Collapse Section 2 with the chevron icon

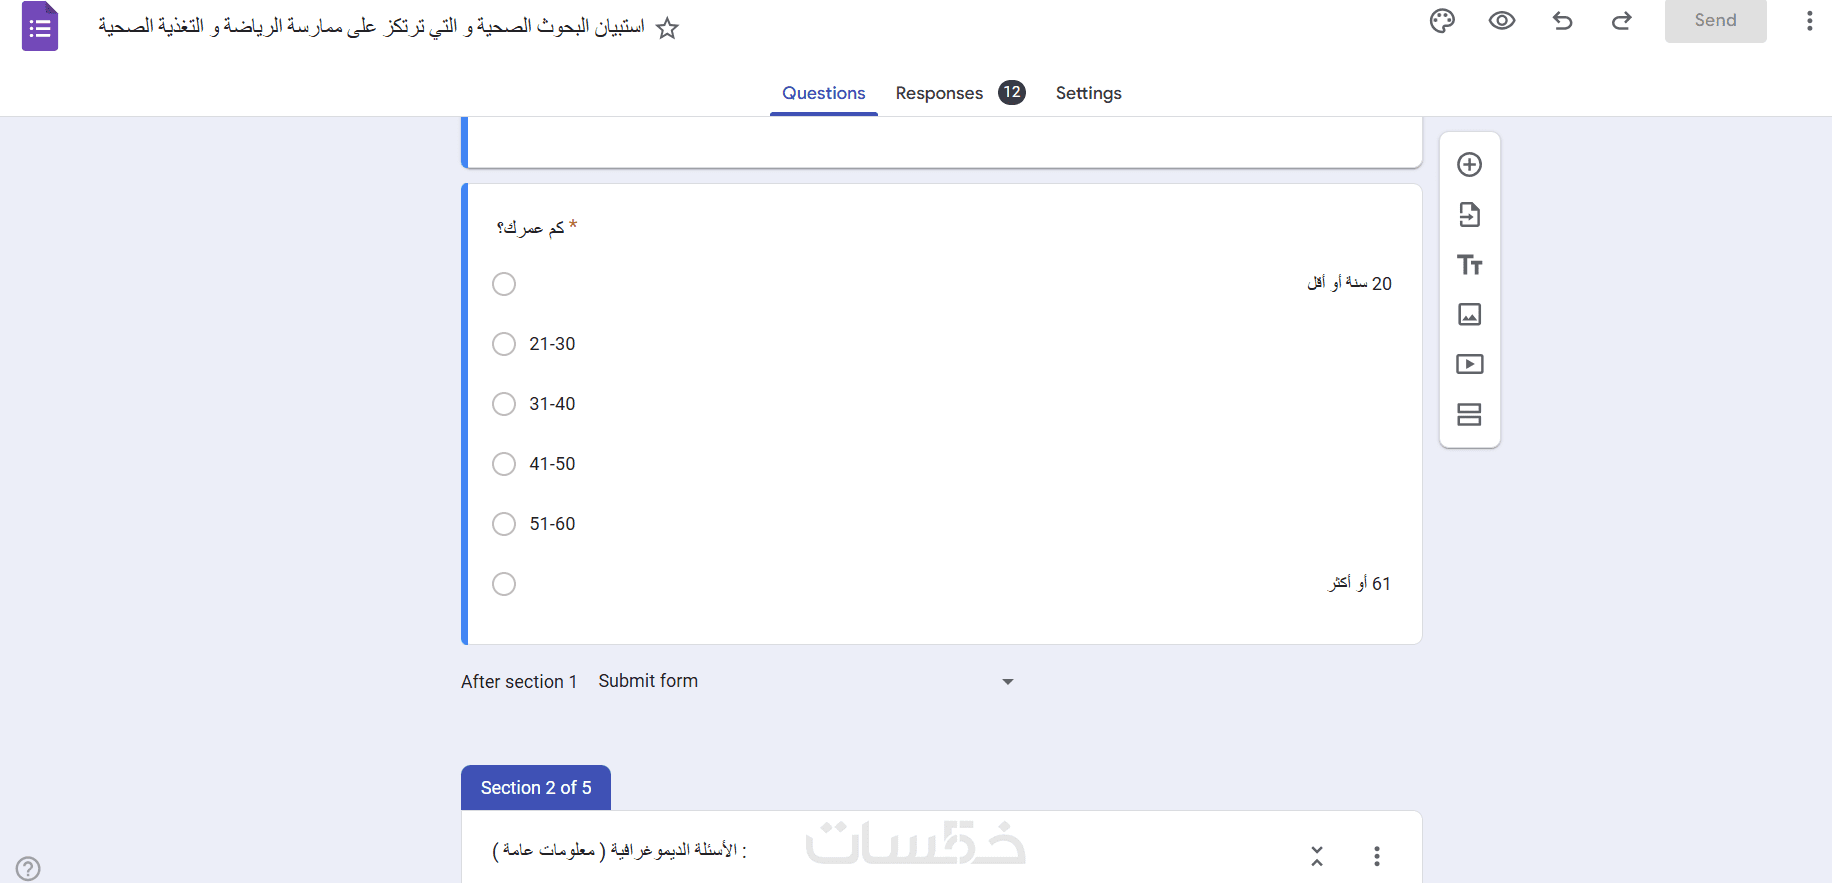pos(1317,856)
